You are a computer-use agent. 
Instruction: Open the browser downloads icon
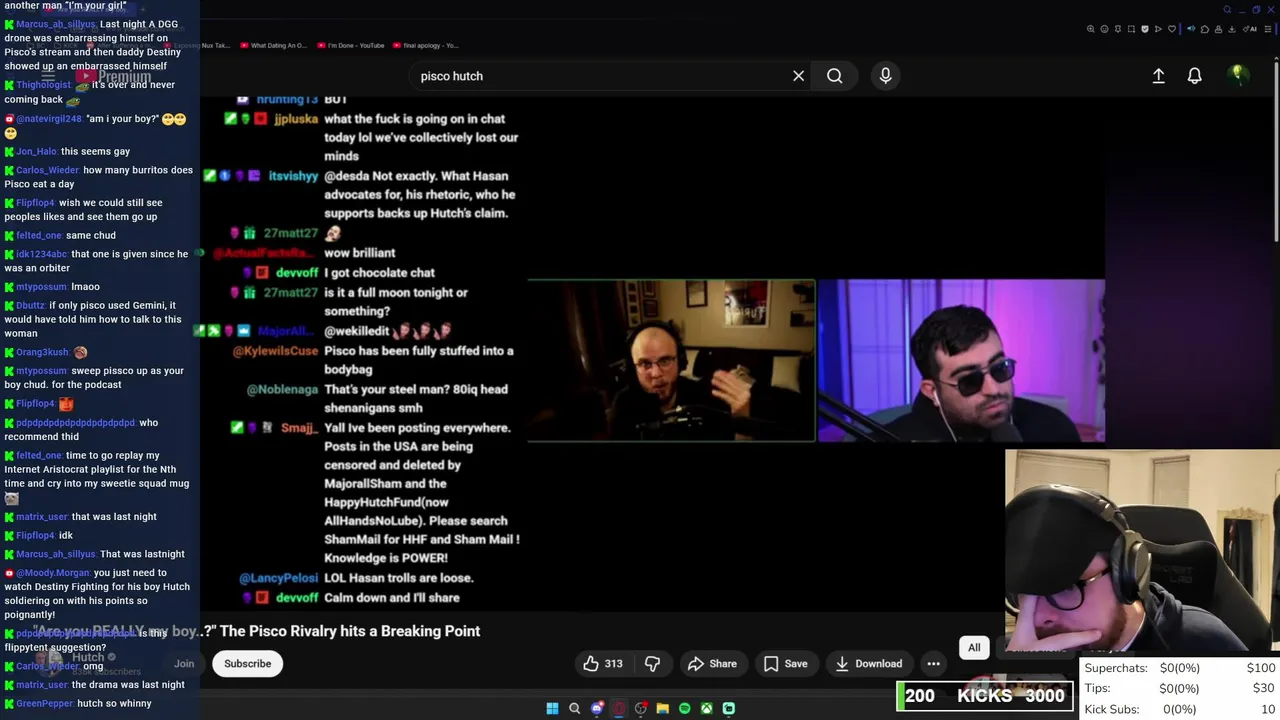click(1231, 29)
